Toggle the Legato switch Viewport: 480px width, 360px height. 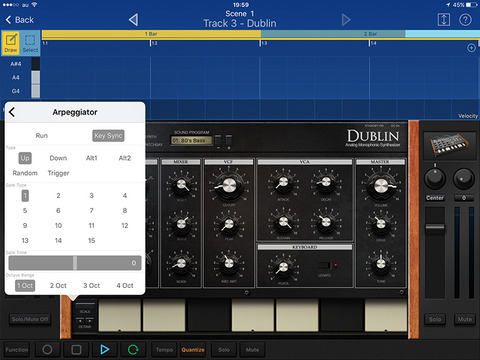pyautogui.click(x=325, y=266)
